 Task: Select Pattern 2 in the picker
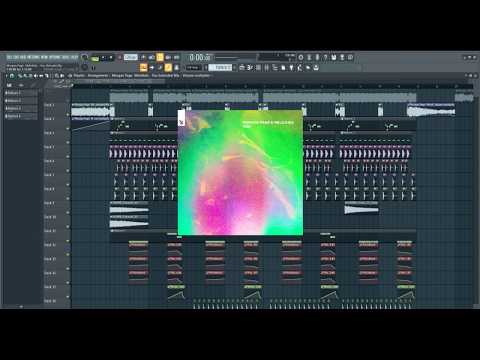pyautogui.click(x=21, y=101)
